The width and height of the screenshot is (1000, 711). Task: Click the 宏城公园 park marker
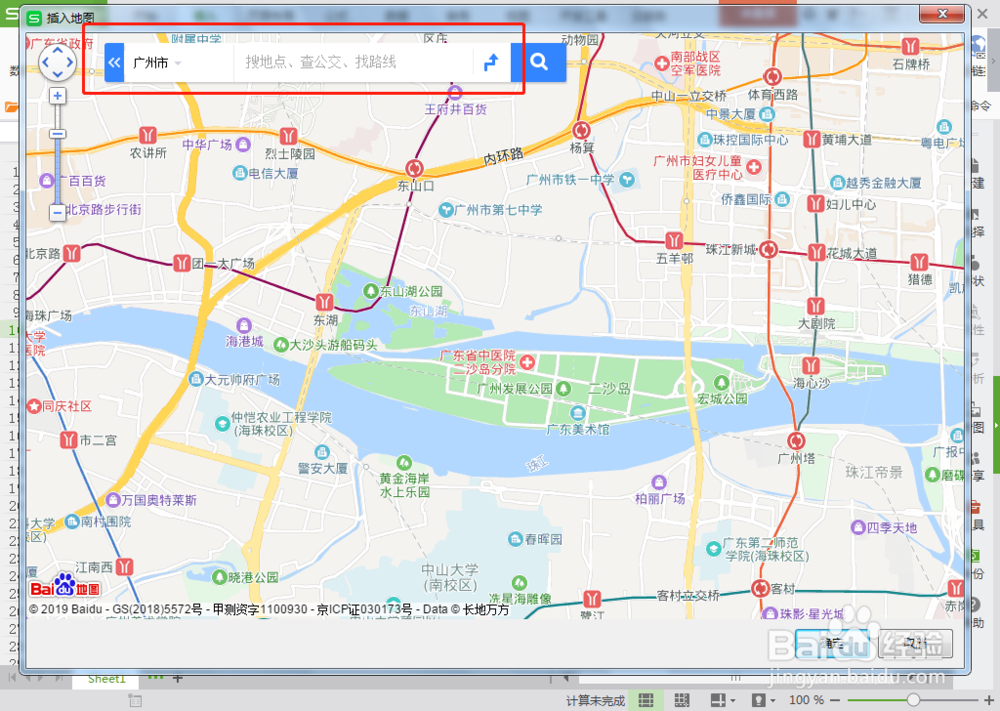coord(721,383)
